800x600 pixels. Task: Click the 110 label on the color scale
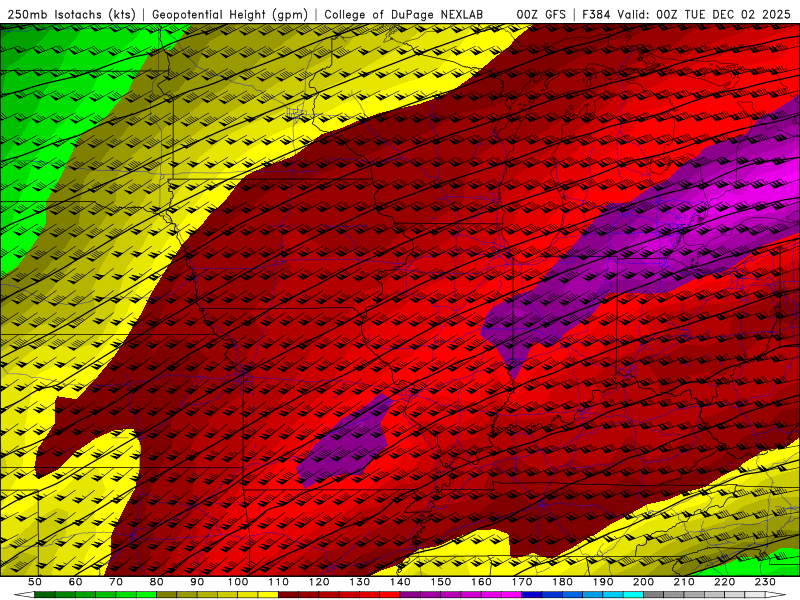click(x=279, y=582)
